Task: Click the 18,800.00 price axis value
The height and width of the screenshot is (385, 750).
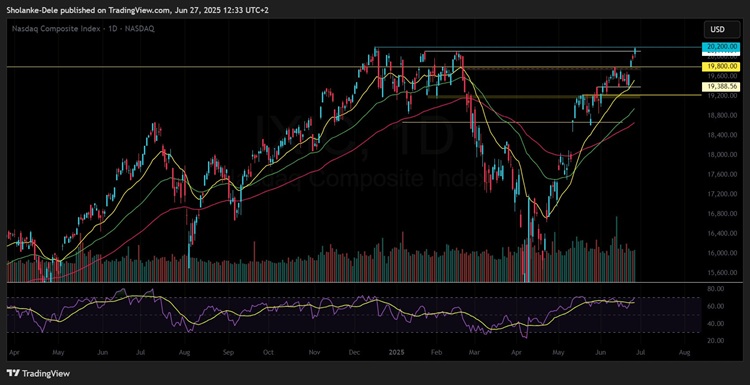Action: pos(723,115)
